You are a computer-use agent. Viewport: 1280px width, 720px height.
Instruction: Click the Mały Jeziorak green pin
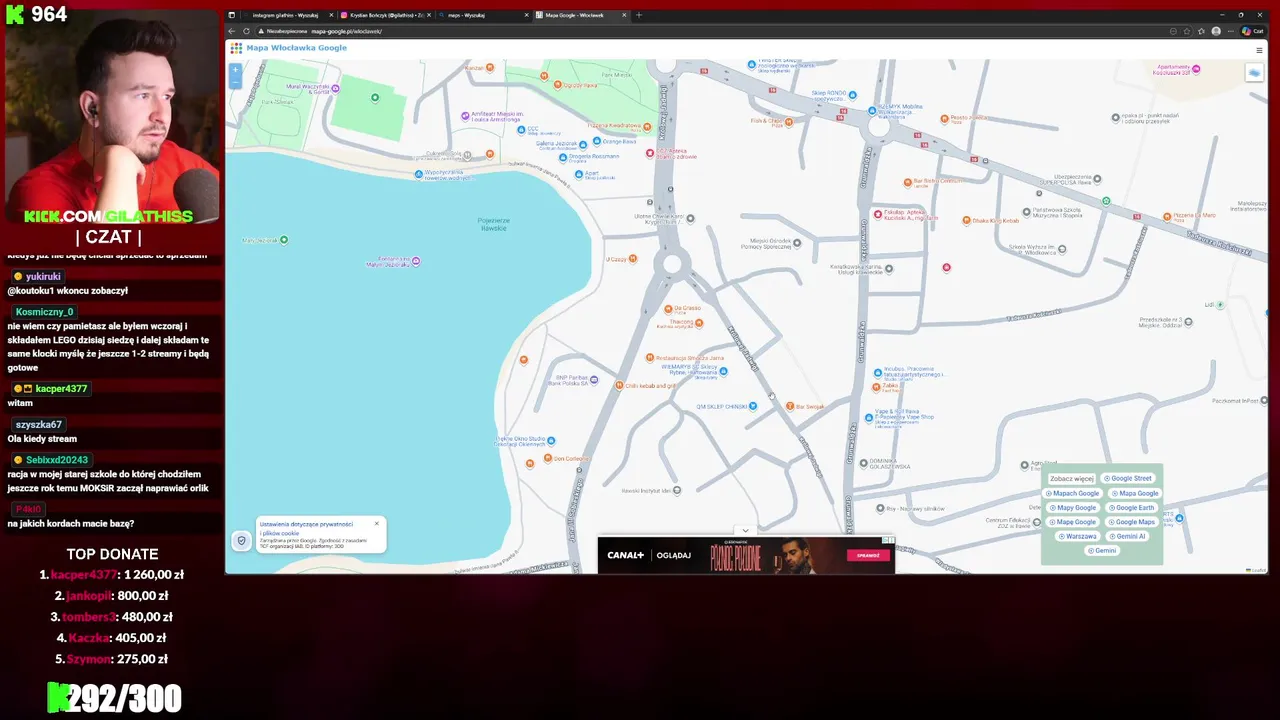[284, 240]
